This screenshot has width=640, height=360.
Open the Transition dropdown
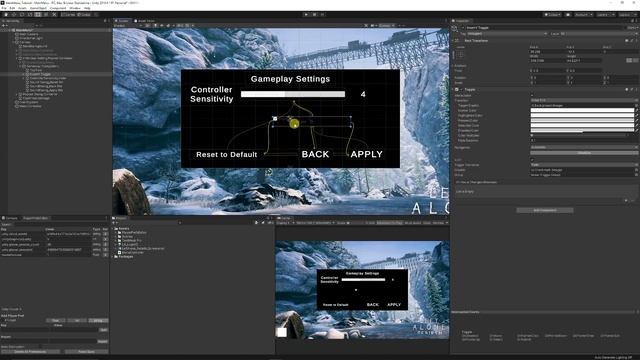pos(584,100)
